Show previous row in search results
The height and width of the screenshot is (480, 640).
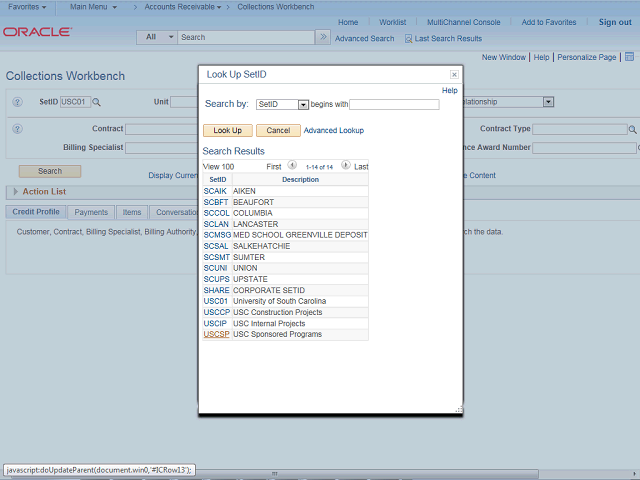292,166
